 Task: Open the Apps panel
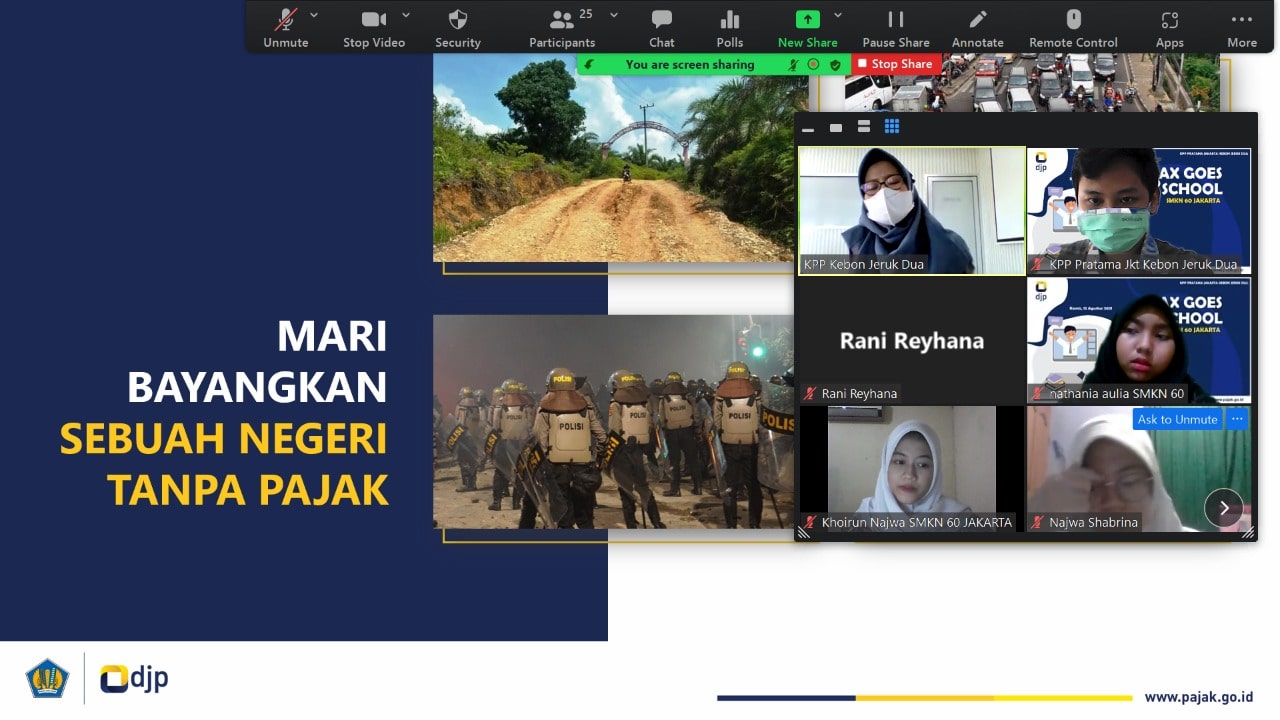(x=1169, y=27)
